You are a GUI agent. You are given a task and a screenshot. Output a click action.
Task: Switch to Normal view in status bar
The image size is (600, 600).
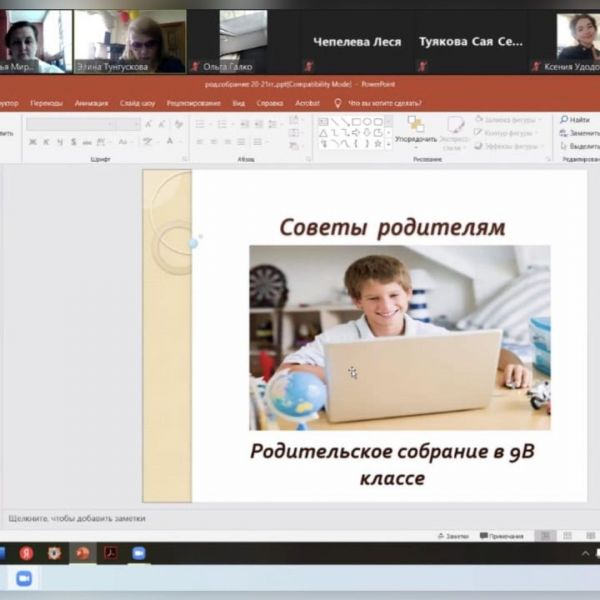point(546,536)
